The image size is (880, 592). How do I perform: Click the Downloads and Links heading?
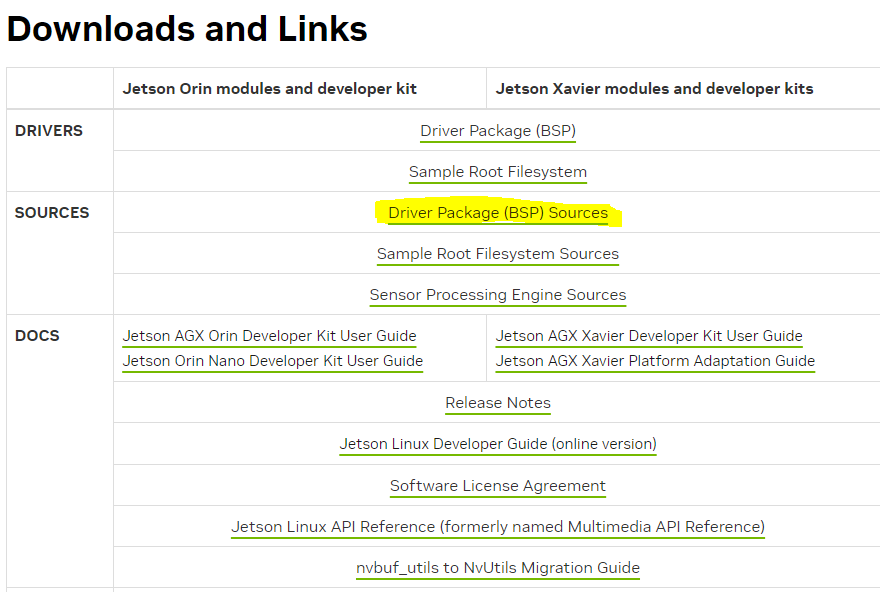pos(187,29)
